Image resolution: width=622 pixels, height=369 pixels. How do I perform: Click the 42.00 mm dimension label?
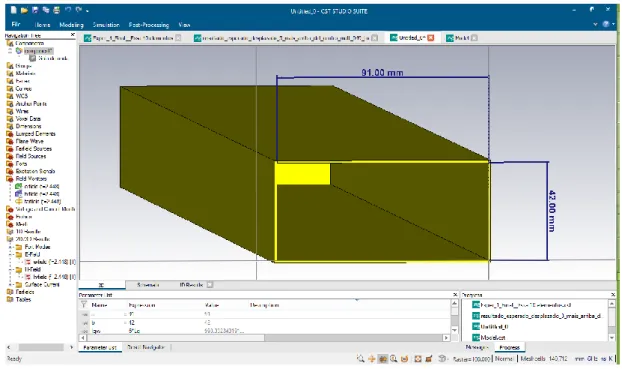[x=552, y=211]
